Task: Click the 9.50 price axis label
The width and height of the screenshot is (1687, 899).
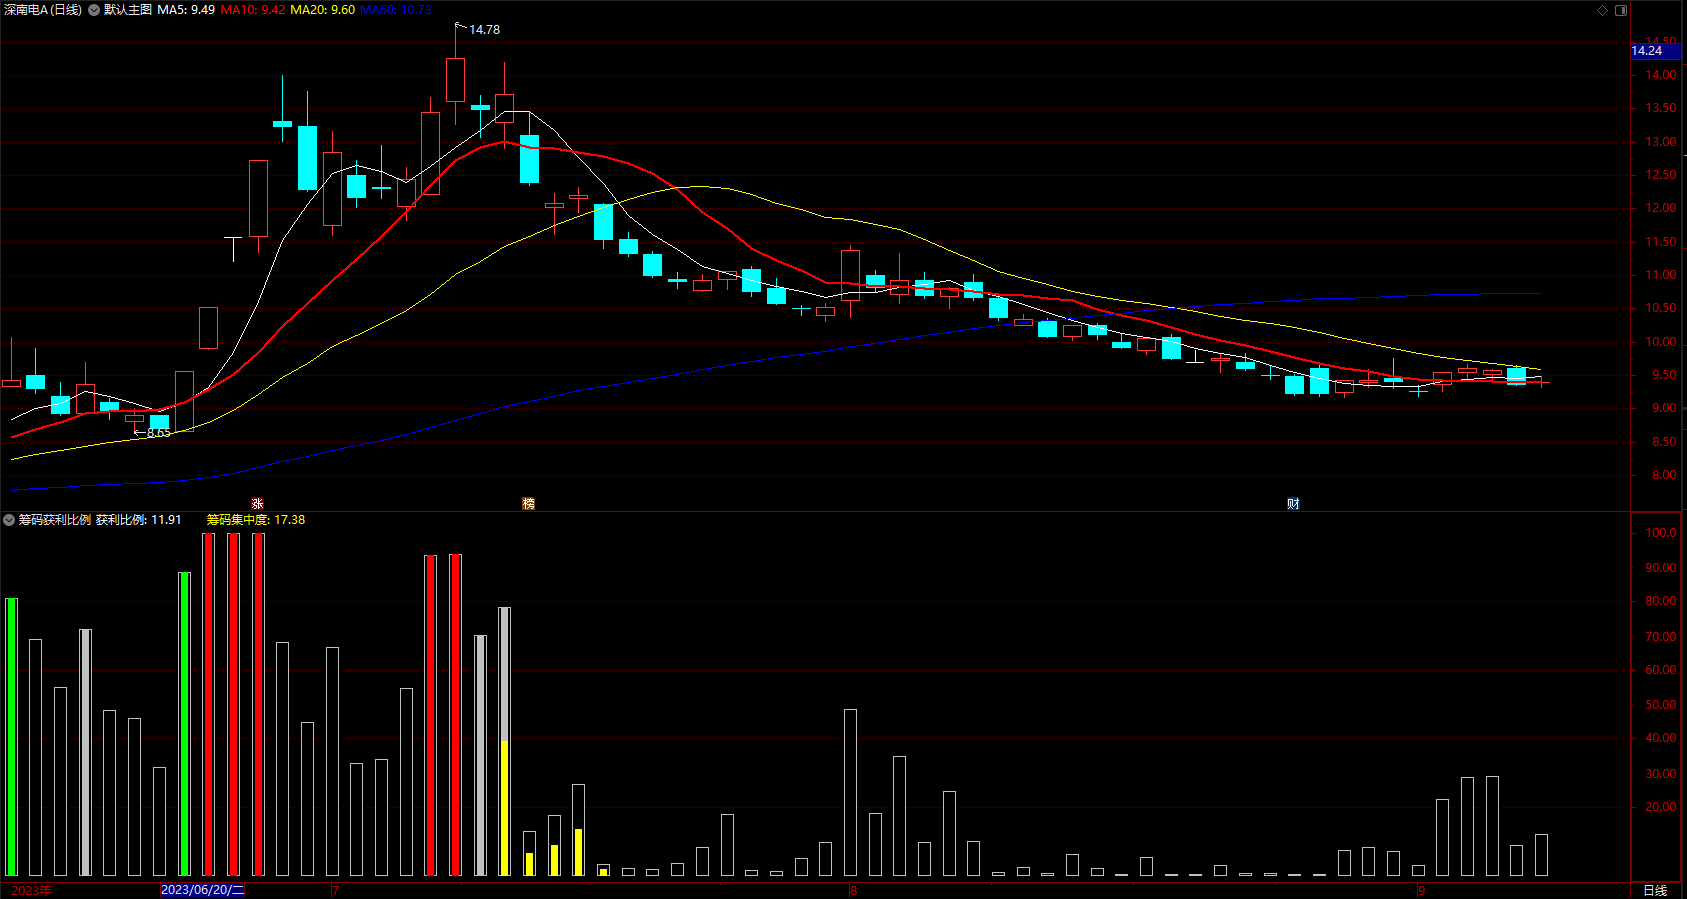Action: [1664, 375]
